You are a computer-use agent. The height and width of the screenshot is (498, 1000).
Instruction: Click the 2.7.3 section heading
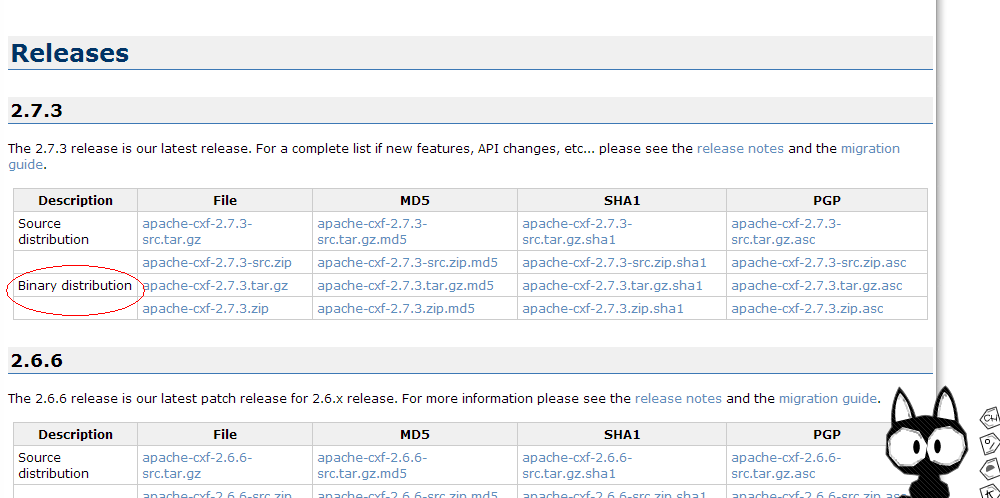pyautogui.click(x=36, y=110)
